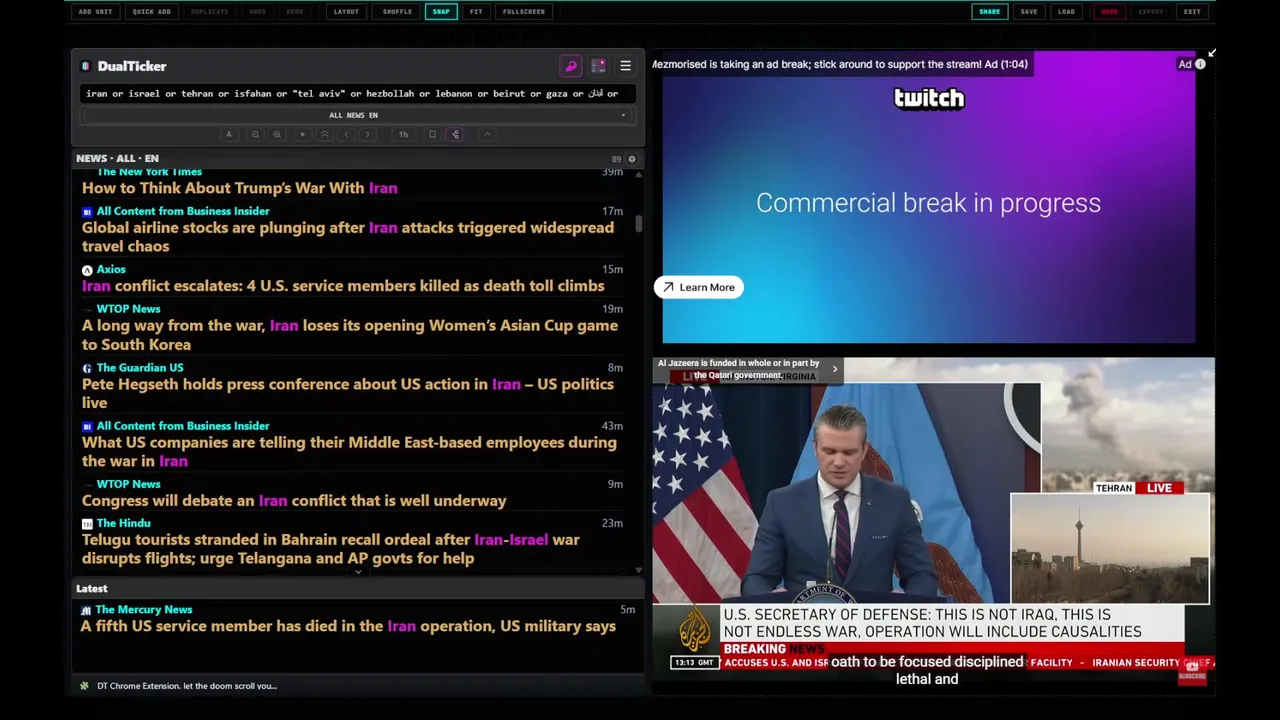1280x720 pixels.
Task: Click the NEWS · ALL · EN panel header
Action: coord(117,158)
